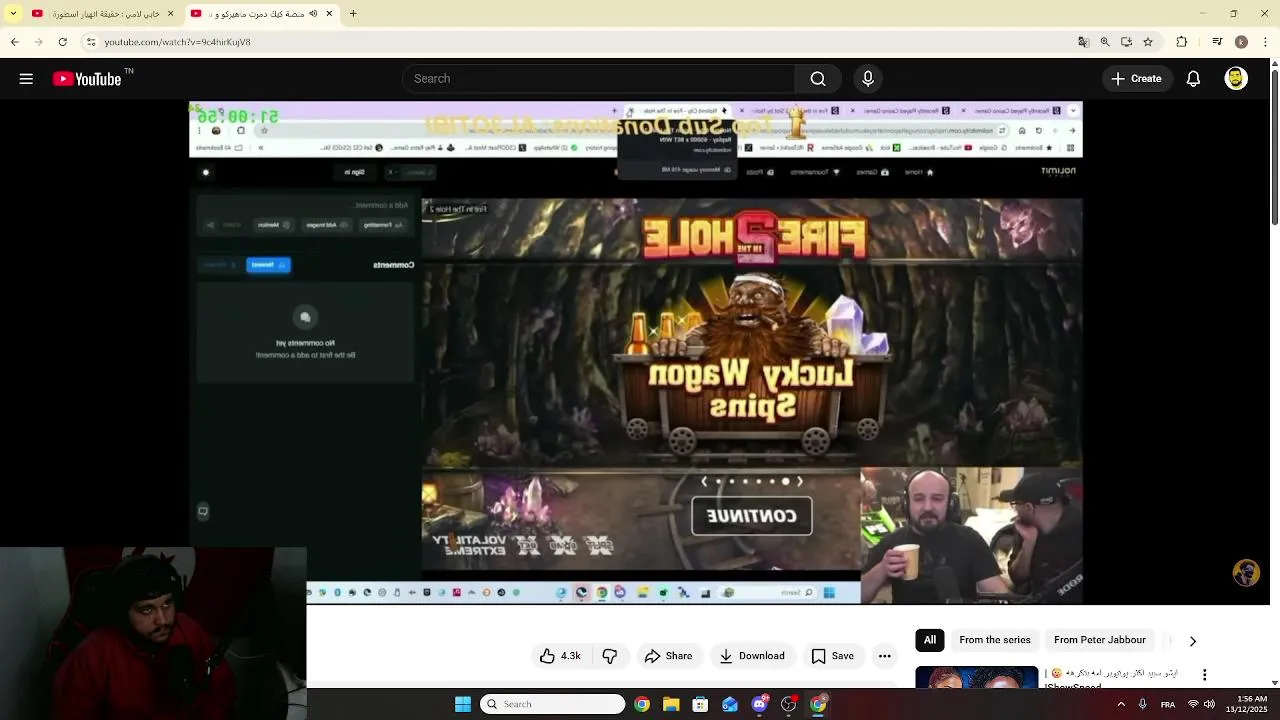Open the YouTube account avatar menu
Screen dimensions: 1280x720
pyautogui.click(x=1236, y=79)
